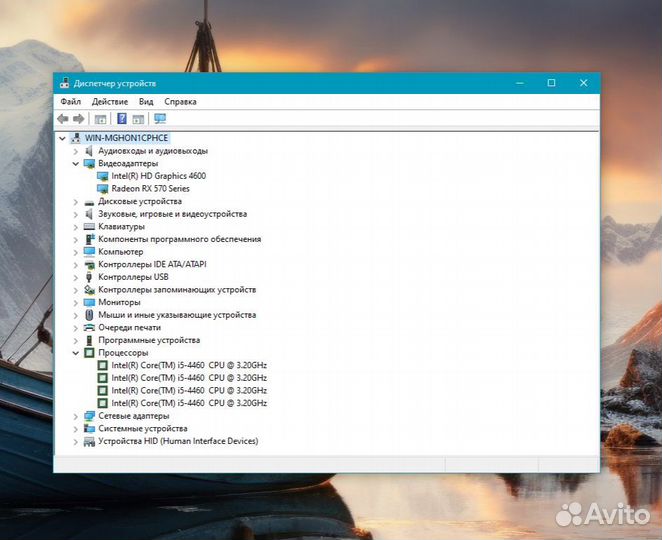Open the Справка menu
The image size is (662, 540).
coord(180,102)
